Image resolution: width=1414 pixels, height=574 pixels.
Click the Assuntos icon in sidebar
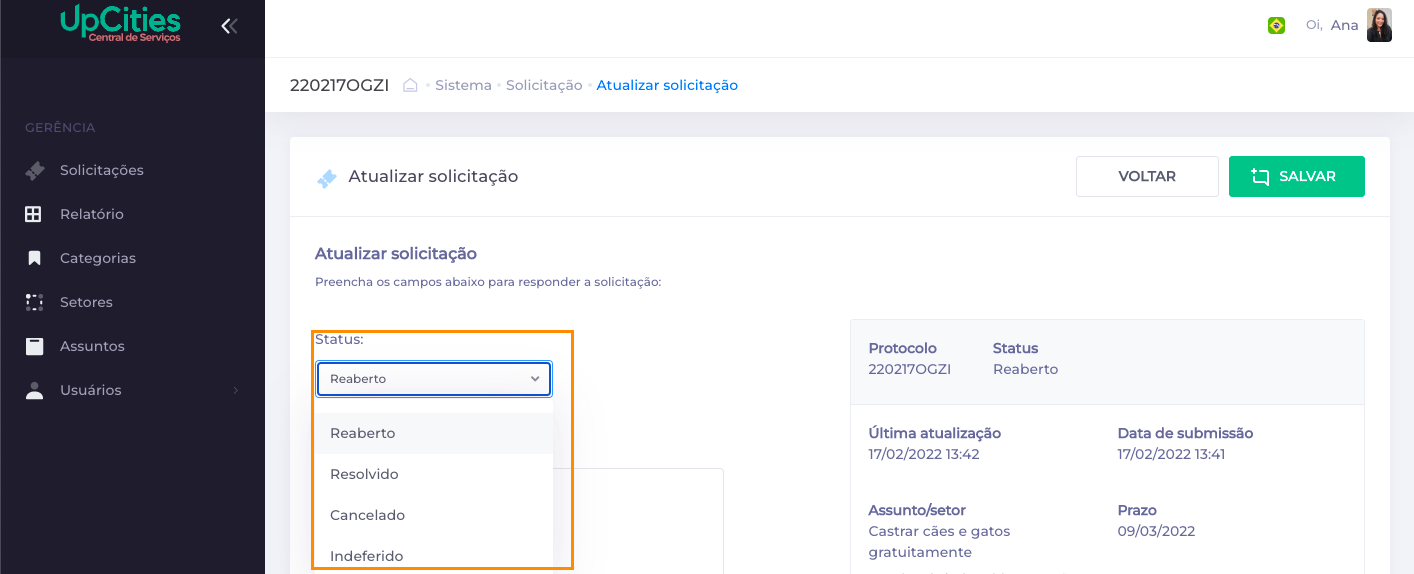(34, 346)
